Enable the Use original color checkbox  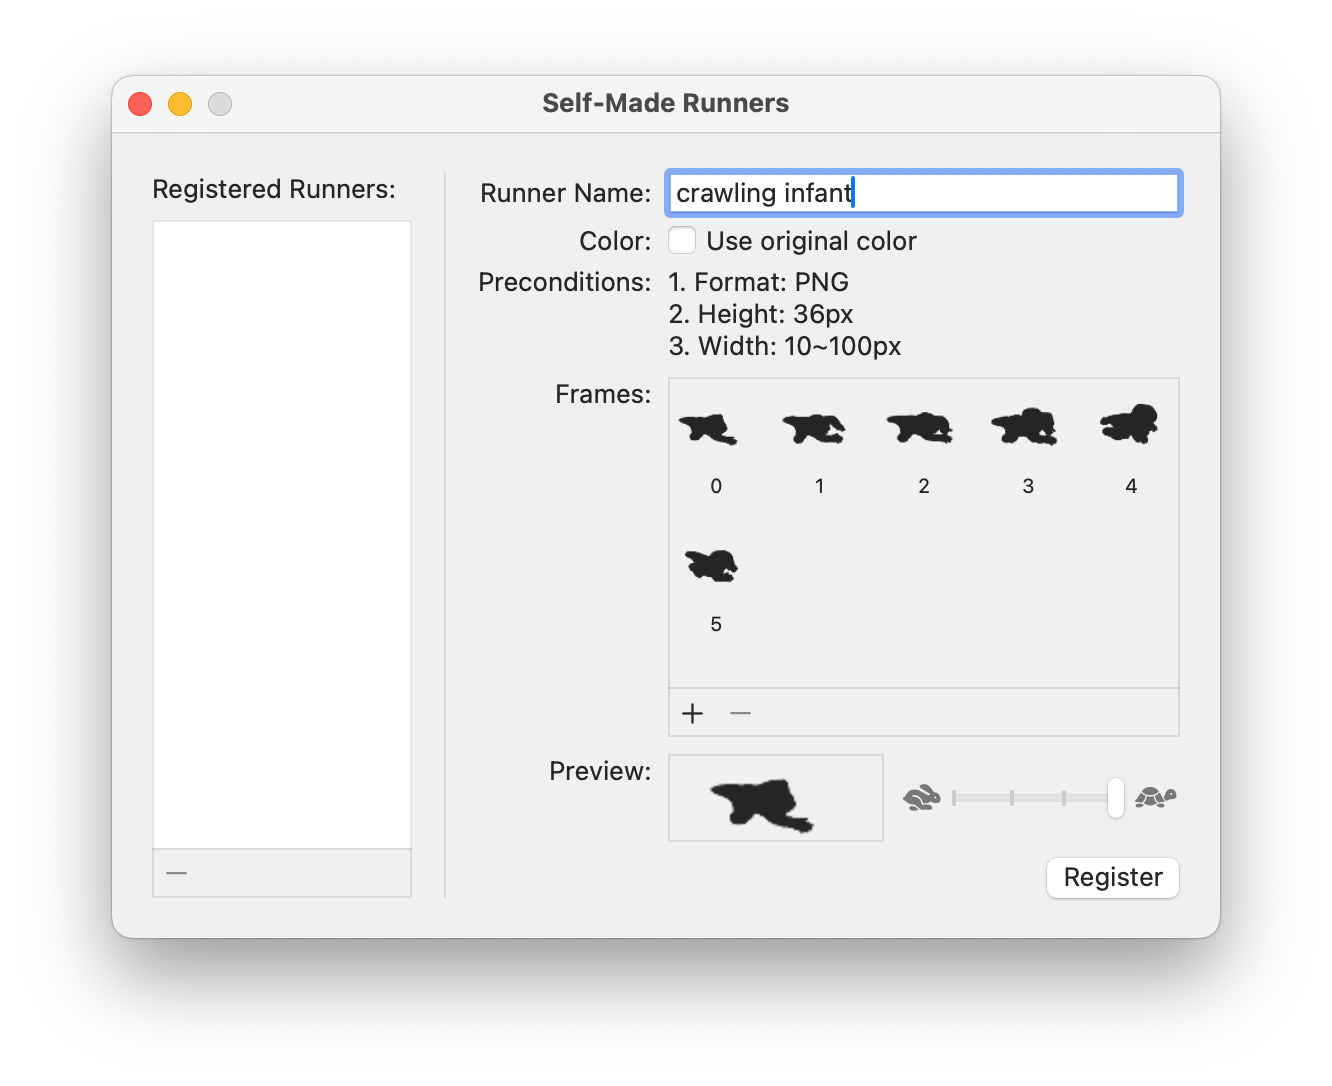pyautogui.click(x=682, y=241)
